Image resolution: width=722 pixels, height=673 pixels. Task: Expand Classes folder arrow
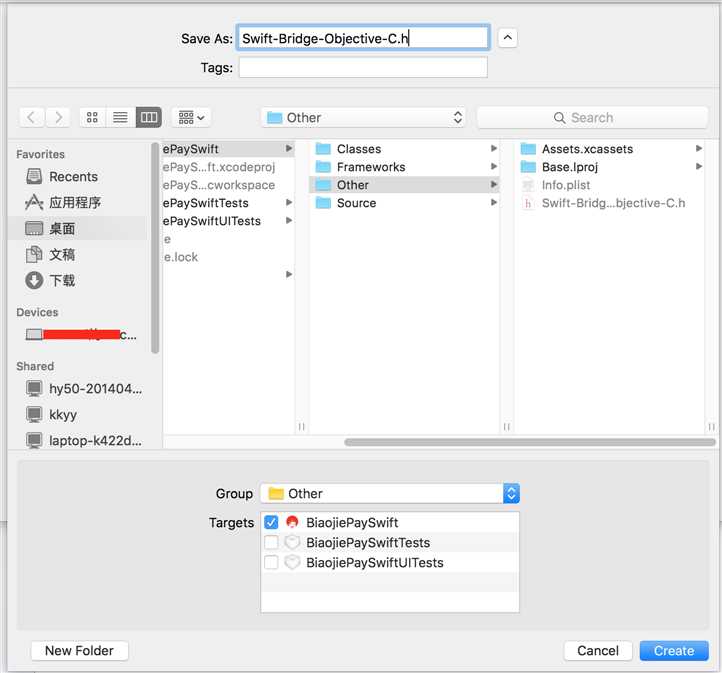coord(493,148)
